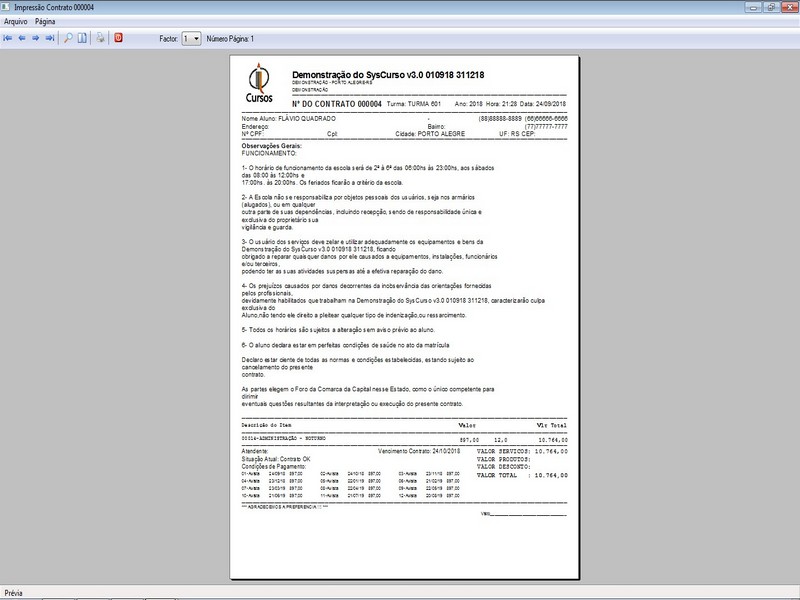
Task: Click Nº DO CONTRATO 000004 text
Action: pos(337,104)
